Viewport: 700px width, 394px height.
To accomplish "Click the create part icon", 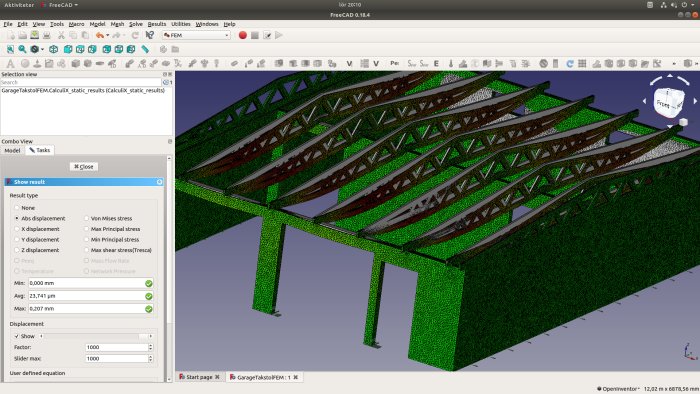I will [163, 49].
